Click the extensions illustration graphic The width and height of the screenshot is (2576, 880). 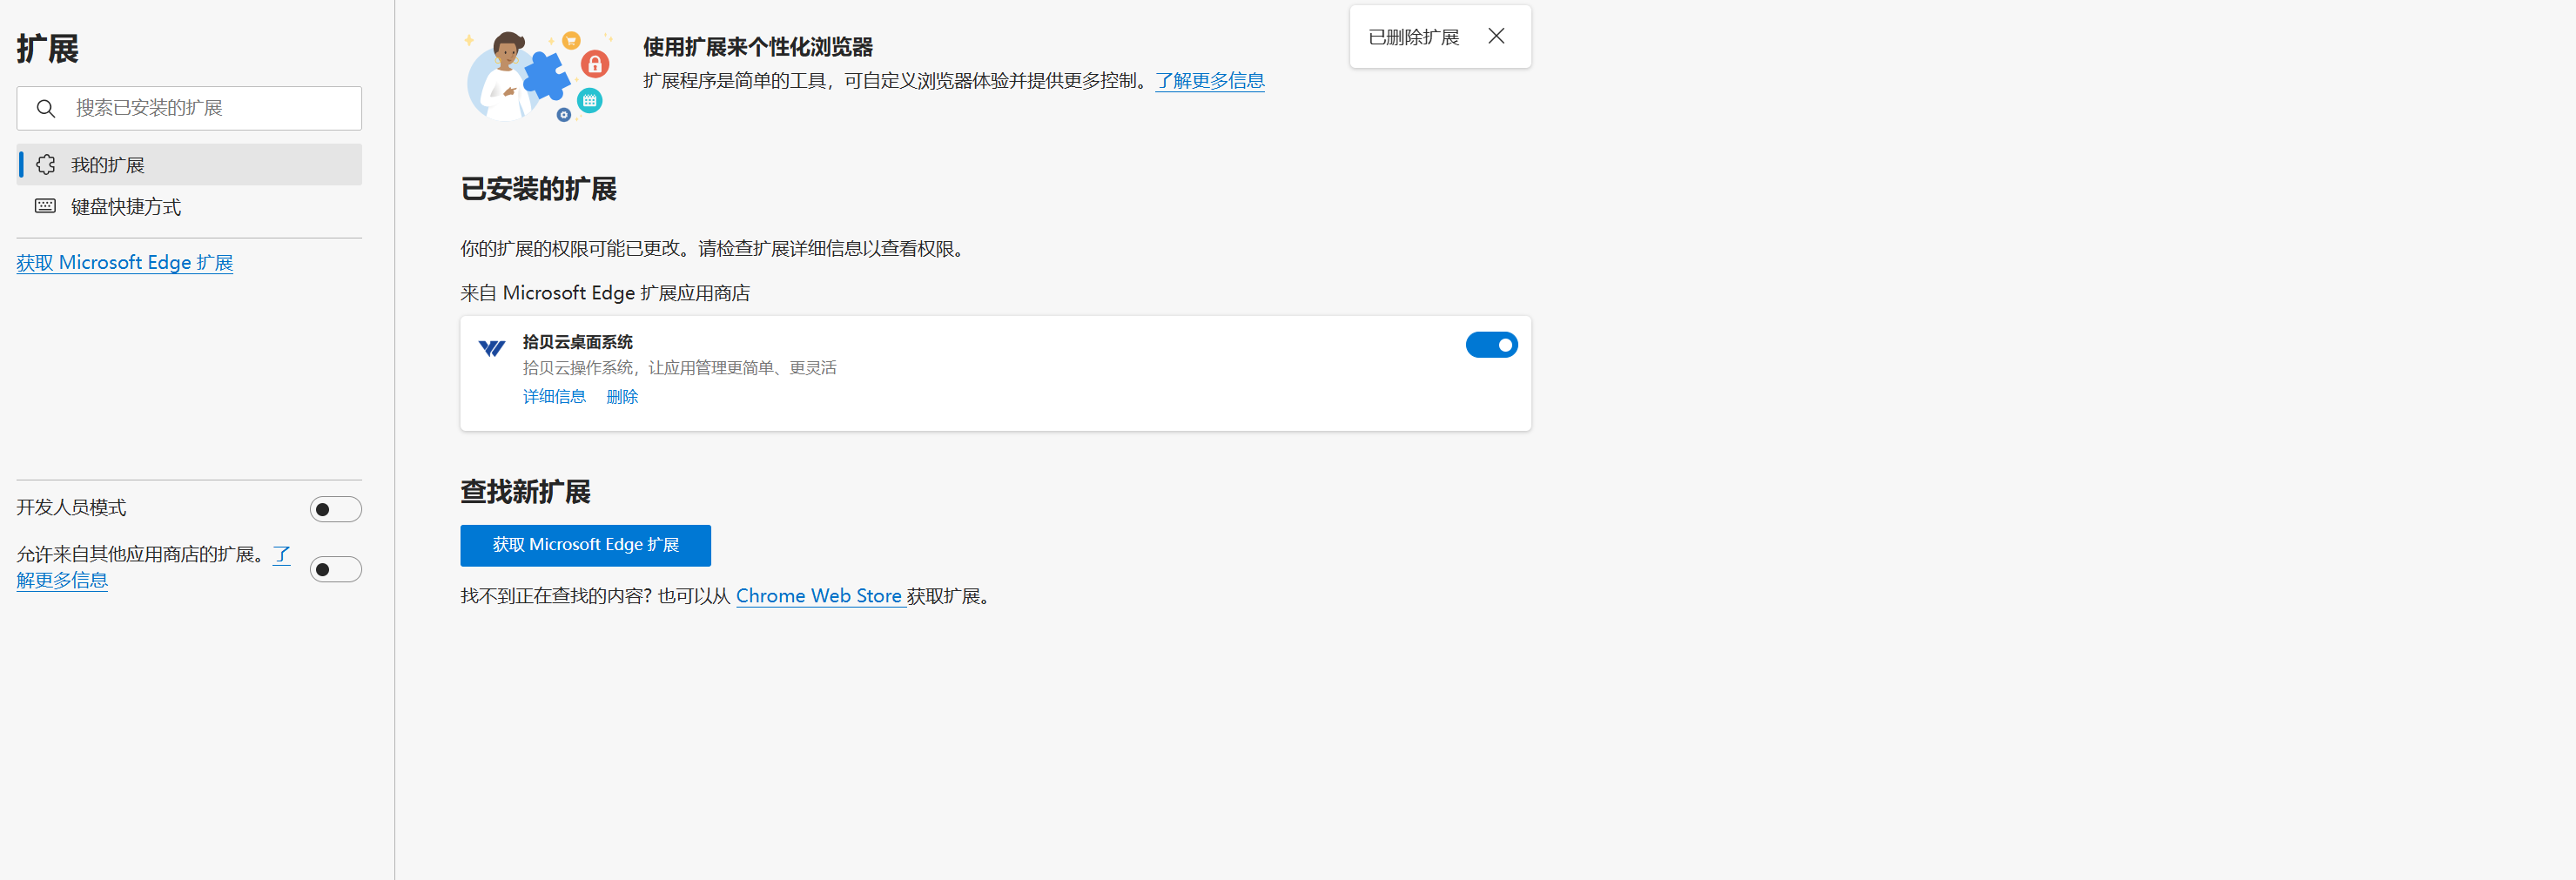(537, 75)
